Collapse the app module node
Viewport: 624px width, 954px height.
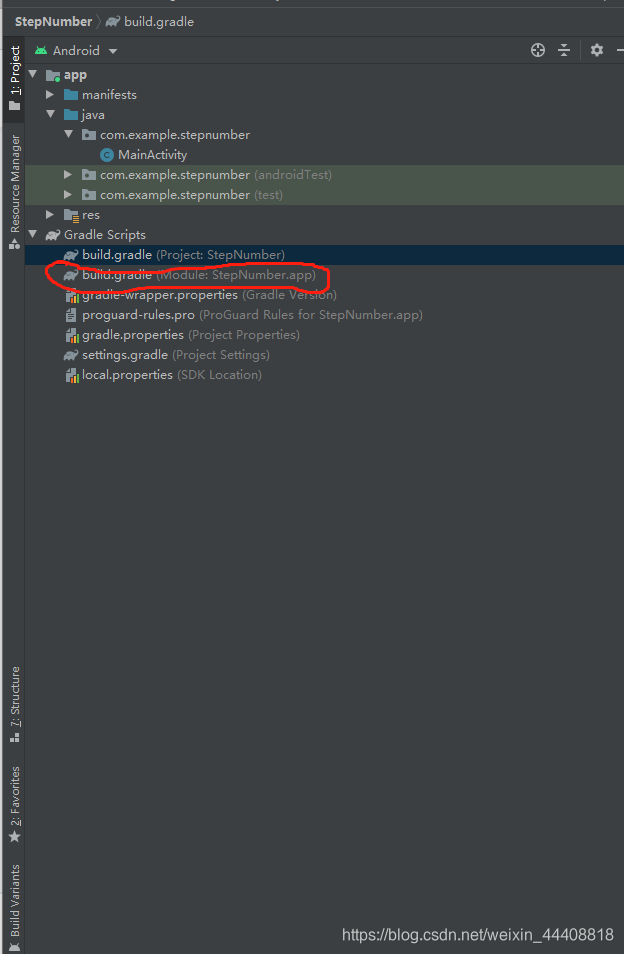pyautogui.click(x=33, y=75)
